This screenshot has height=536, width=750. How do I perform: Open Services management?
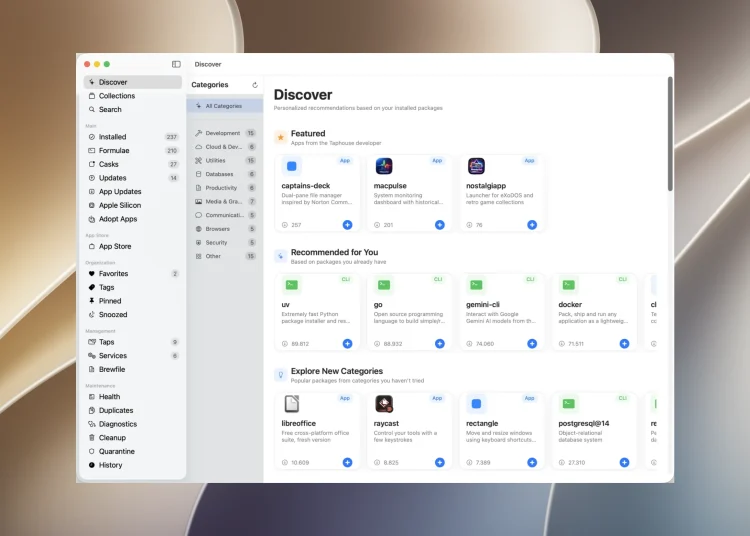tap(132, 356)
